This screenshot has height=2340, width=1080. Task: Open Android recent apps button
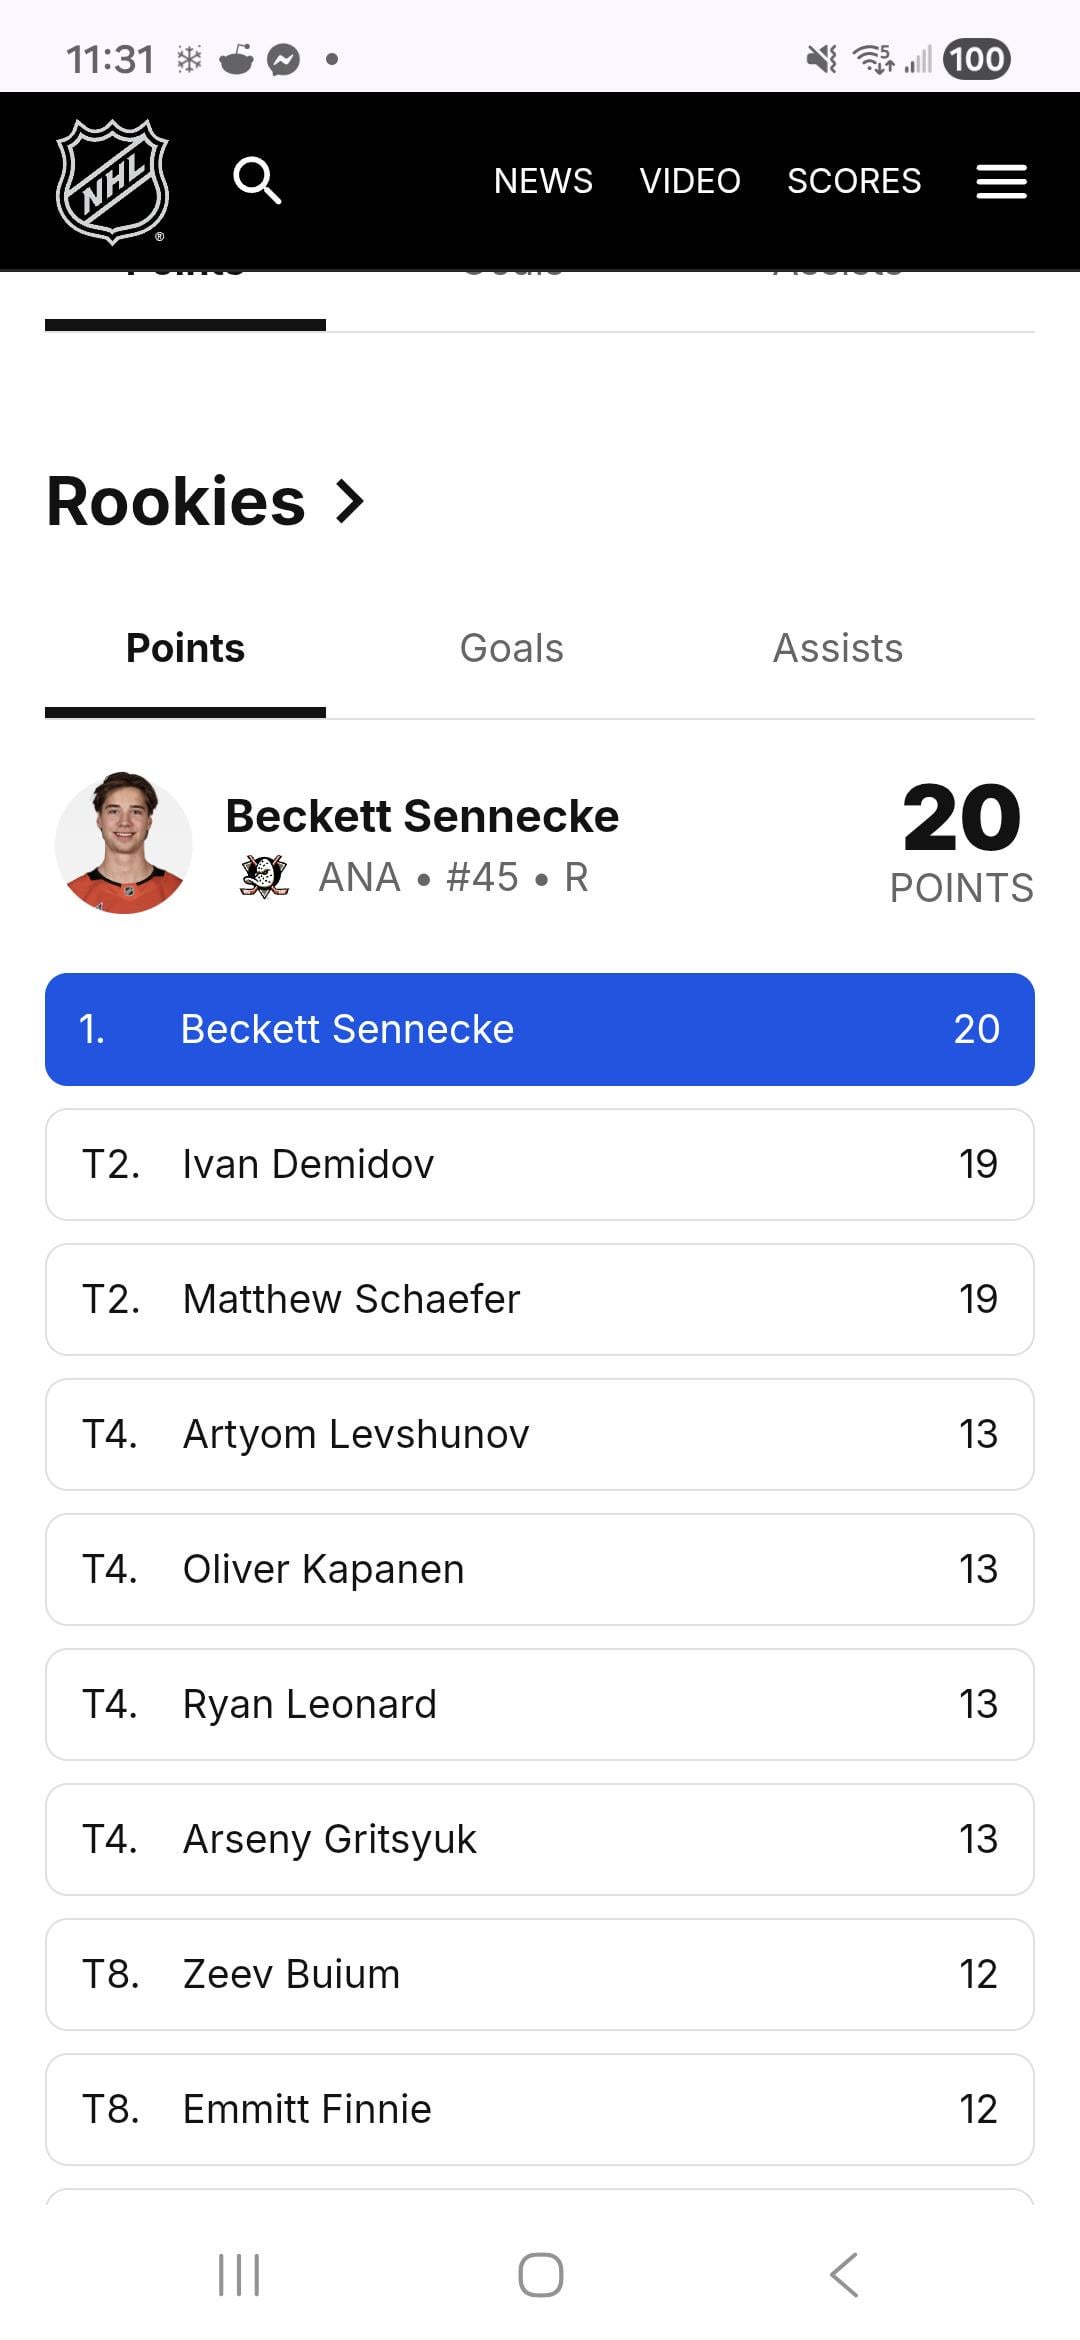coord(239,2275)
